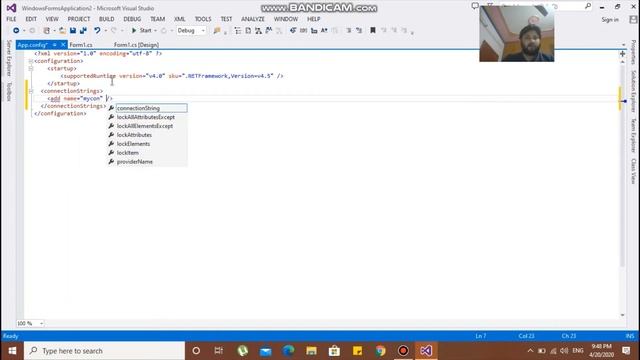Open Google Chrome from the taskbar

point(380,351)
